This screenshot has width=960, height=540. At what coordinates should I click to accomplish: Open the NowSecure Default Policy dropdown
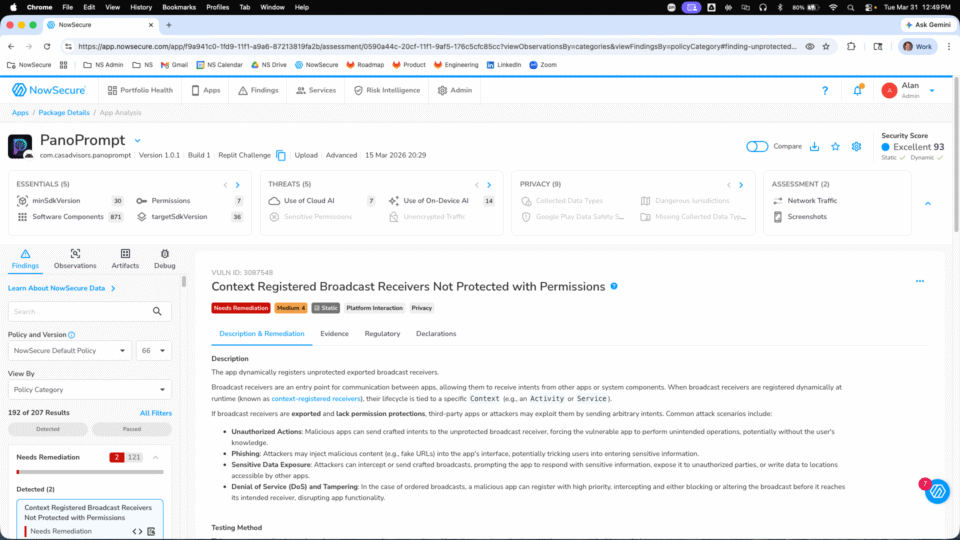pyautogui.click(x=69, y=351)
